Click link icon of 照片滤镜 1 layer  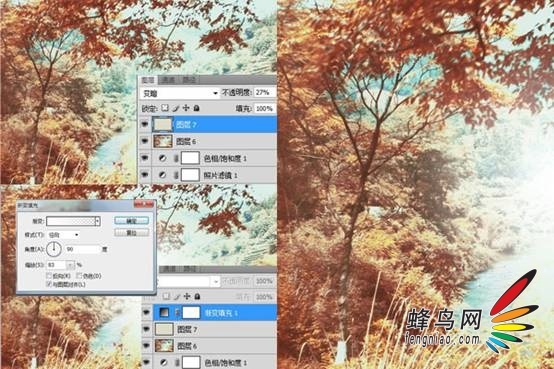pyautogui.click(x=176, y=175)
